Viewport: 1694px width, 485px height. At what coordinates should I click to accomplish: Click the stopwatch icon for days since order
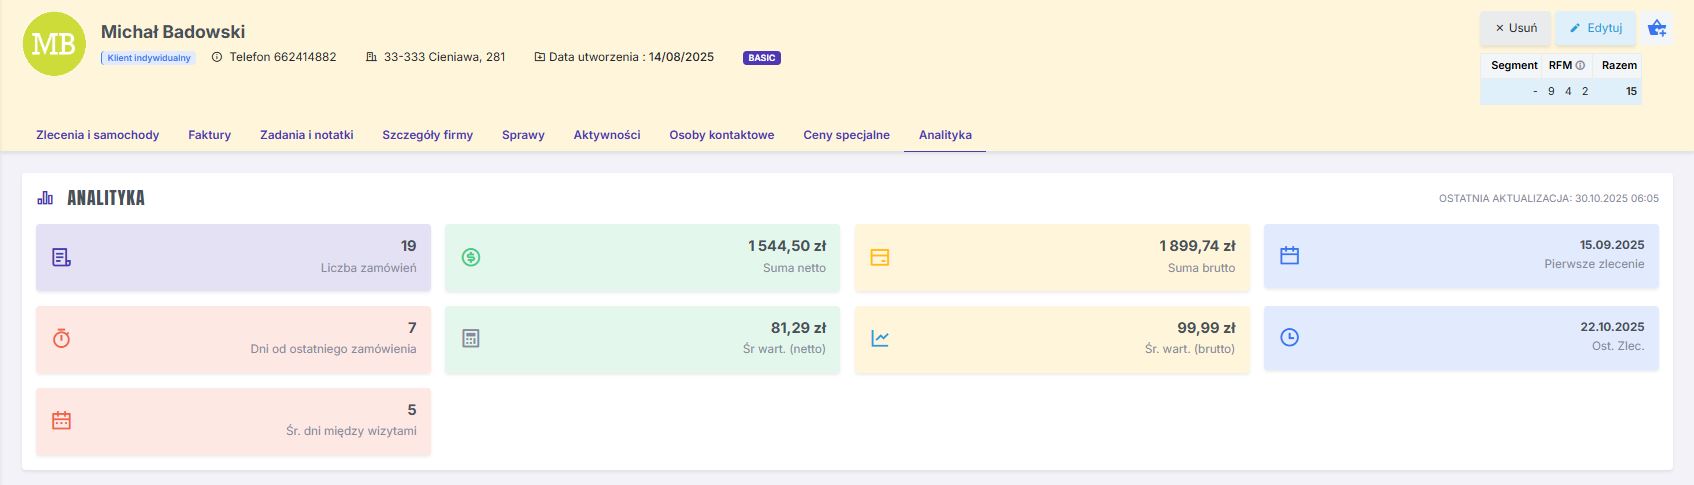(61, 339)
